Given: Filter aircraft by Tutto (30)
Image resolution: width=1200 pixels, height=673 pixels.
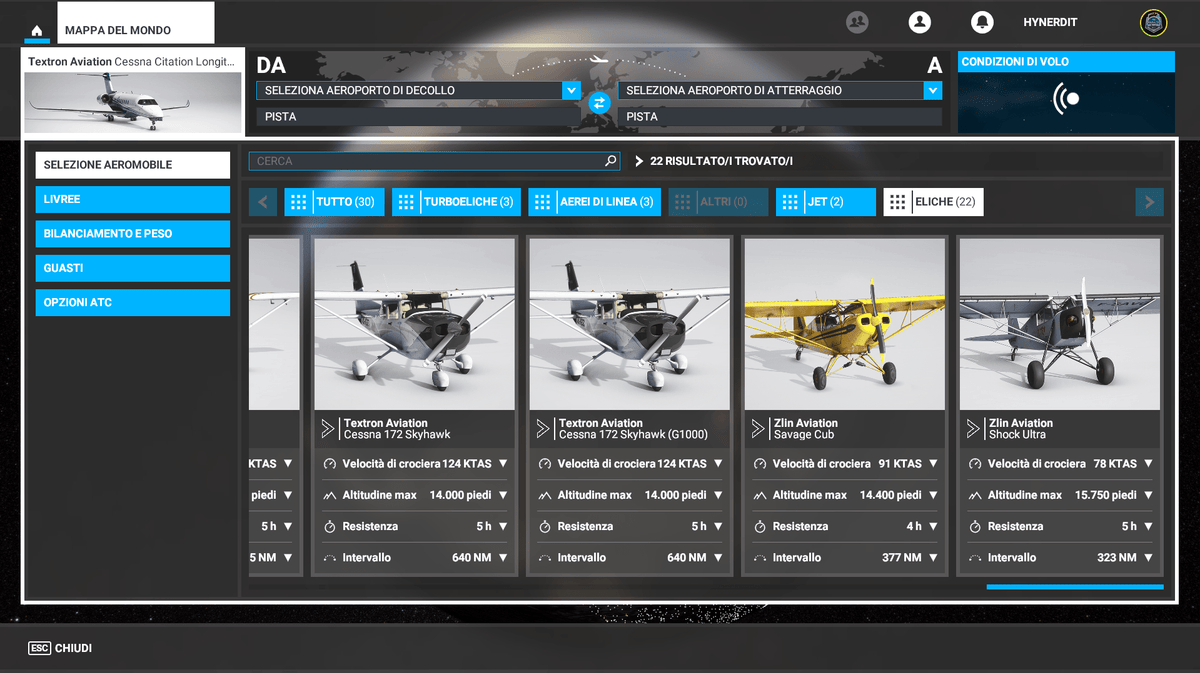Looking at the screenshot, I should click(334, 202).
